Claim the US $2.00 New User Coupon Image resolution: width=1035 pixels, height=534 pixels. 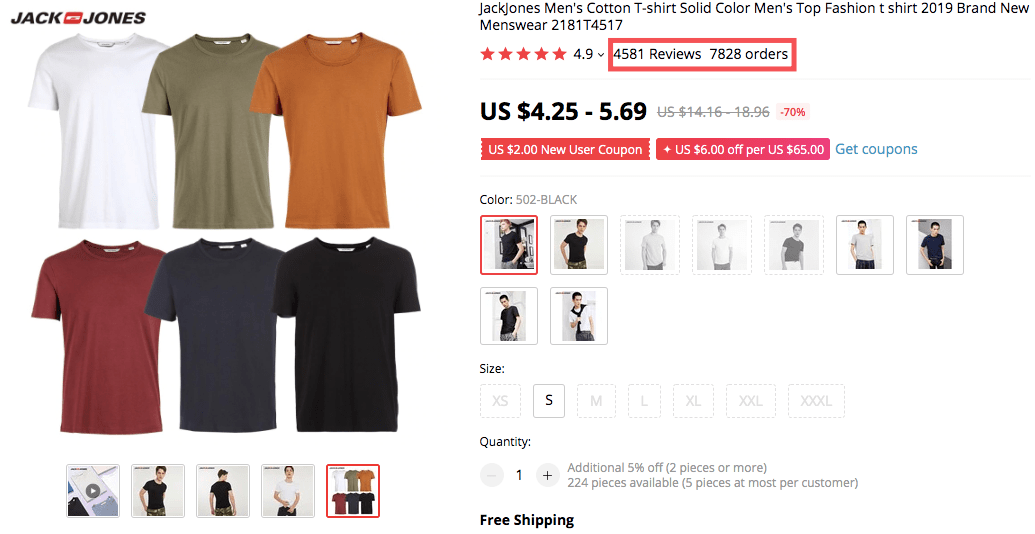point(565,150)
